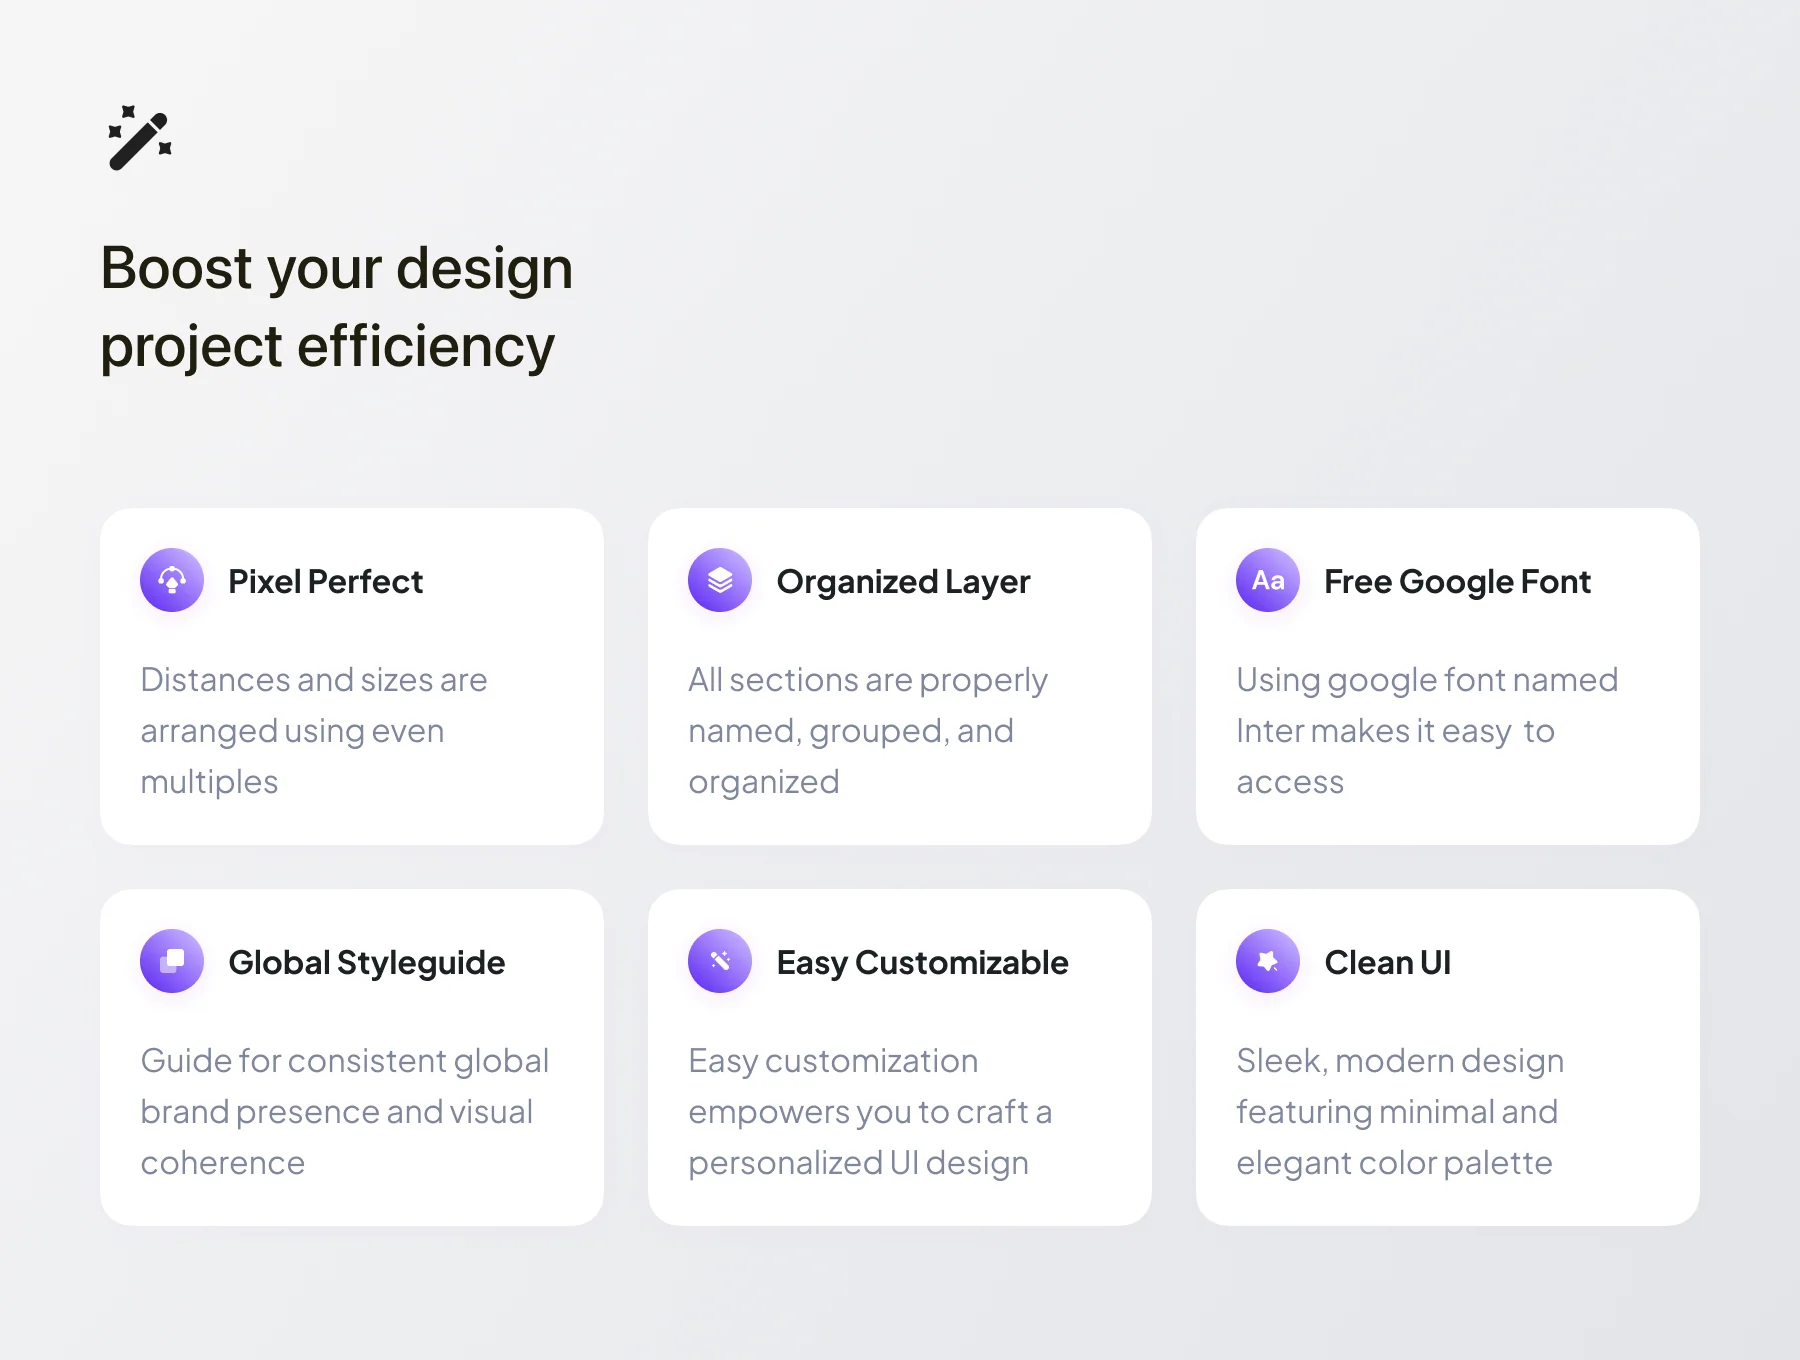Click the "Distances and sizes" description text
The image size is (1800, 1360).
tap(314, 731)
